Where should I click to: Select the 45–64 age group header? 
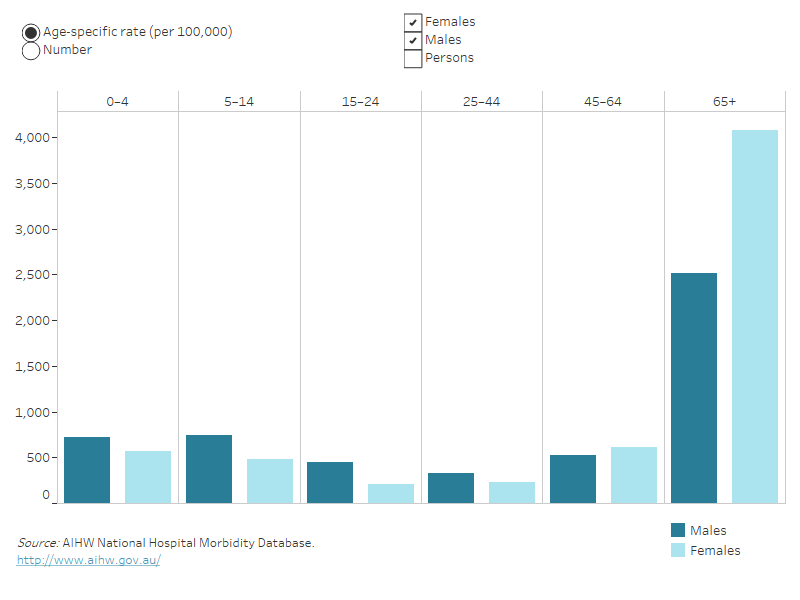tap(602, 101)
